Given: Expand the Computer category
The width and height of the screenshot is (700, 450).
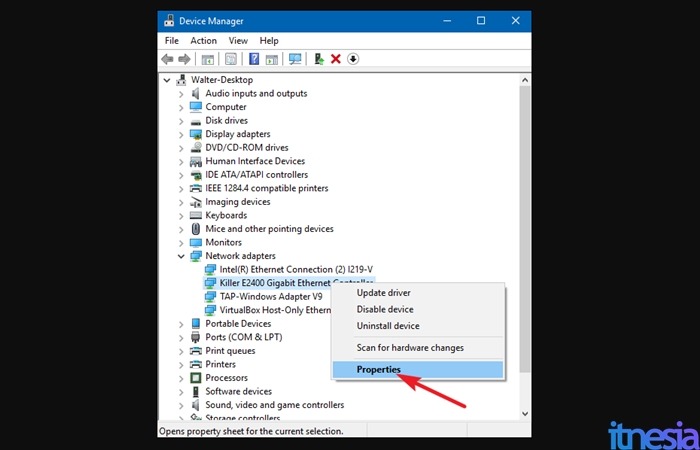Looking at the screenshot, I should (x=181, y=107).
